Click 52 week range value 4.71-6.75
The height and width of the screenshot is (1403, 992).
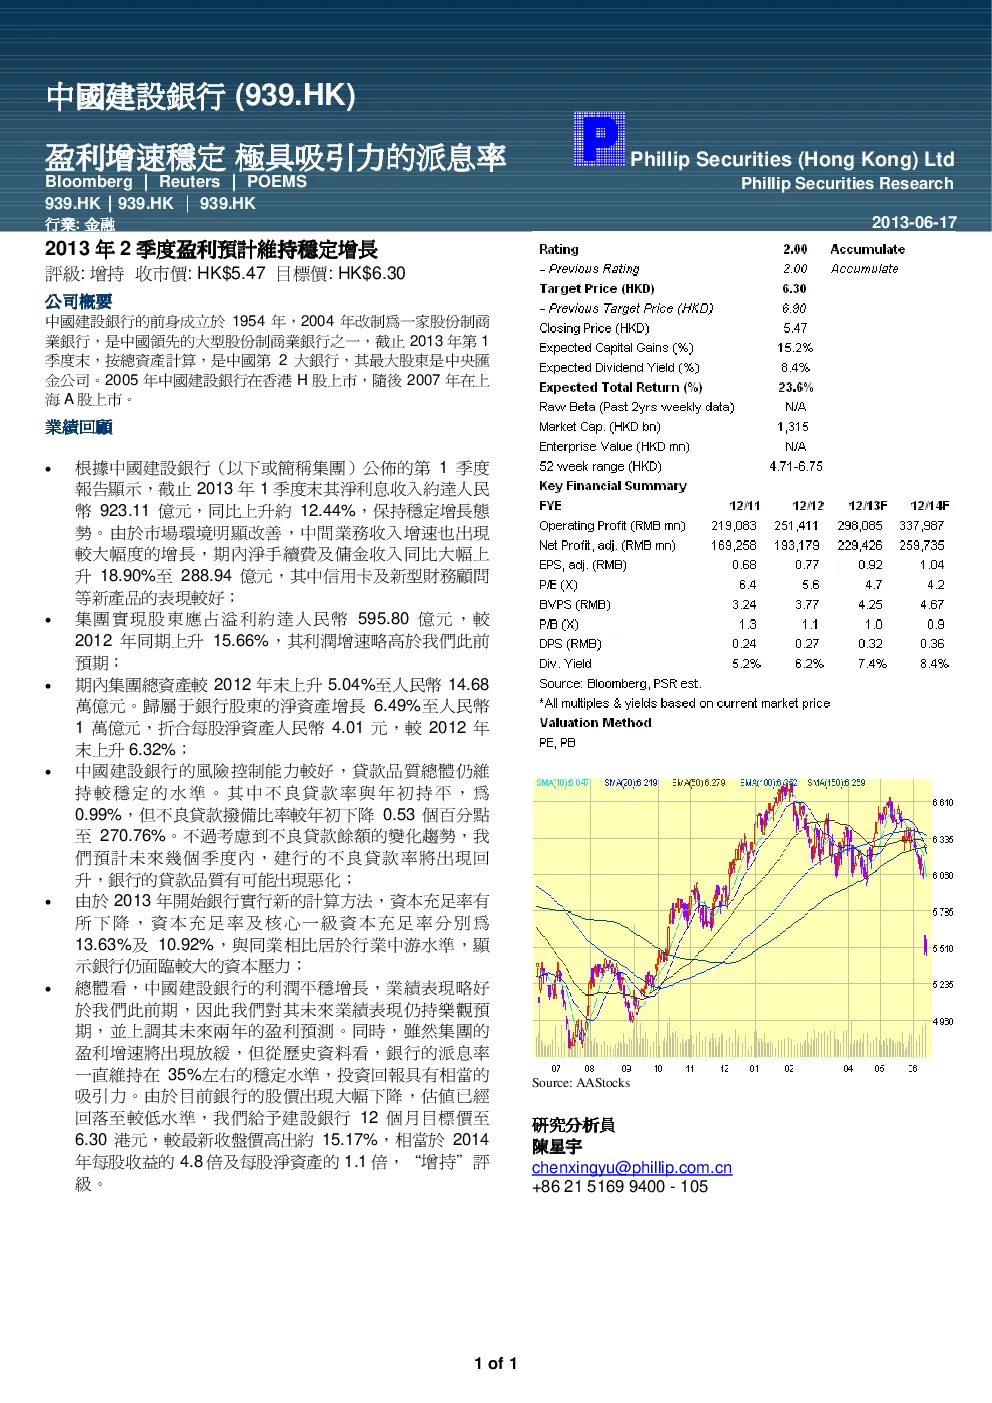click(x=796, y=466)
